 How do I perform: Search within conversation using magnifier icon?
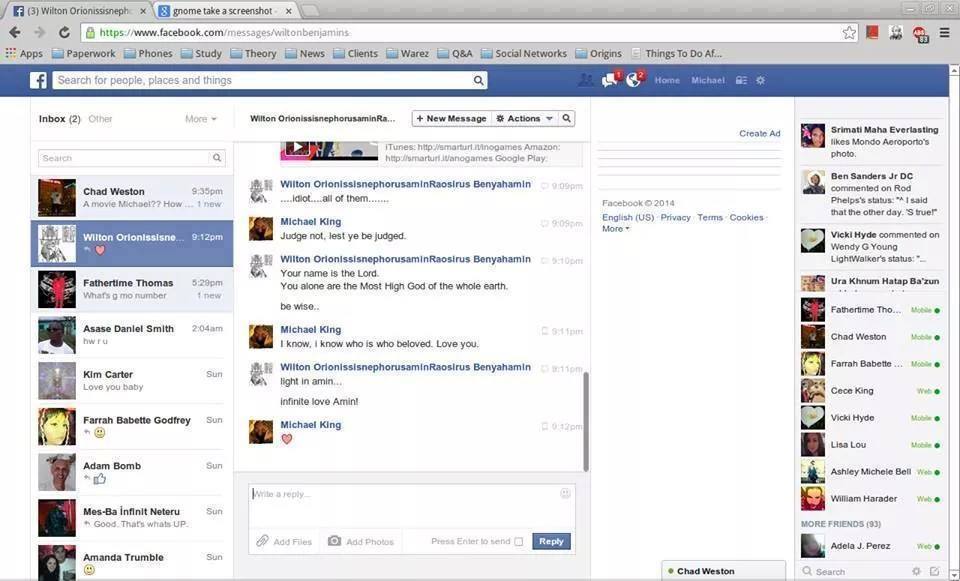pyautogui.click(x=567, y=118)
